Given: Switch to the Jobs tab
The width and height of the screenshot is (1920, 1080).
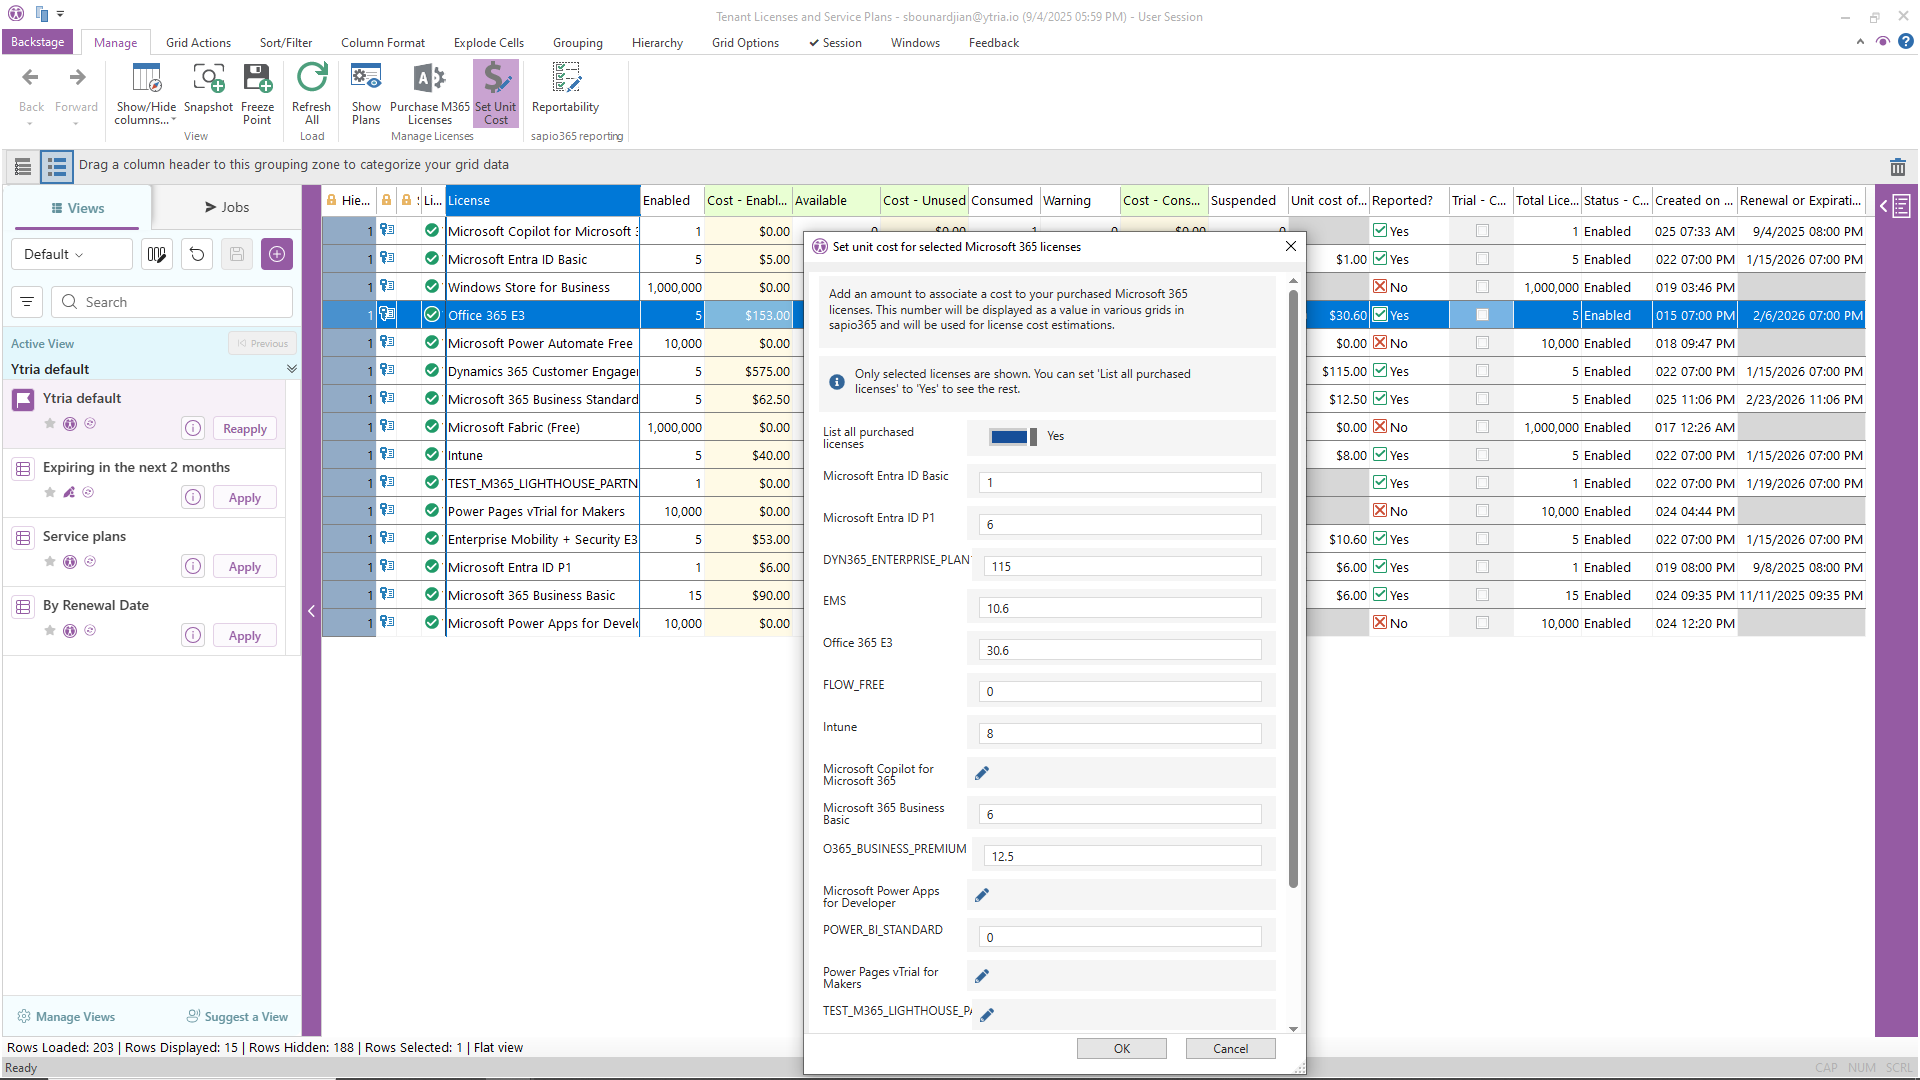Looking at the screenshot, I should 227,207.
